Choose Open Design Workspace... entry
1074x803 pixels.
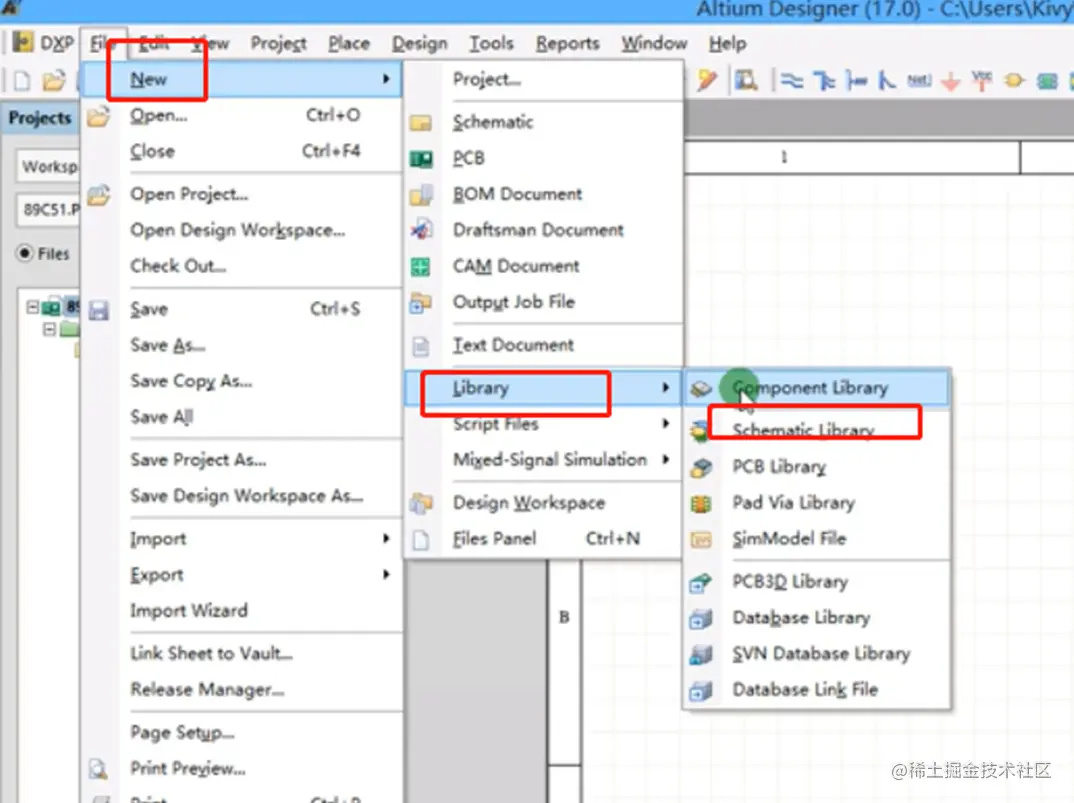click(x=241, y=230)
